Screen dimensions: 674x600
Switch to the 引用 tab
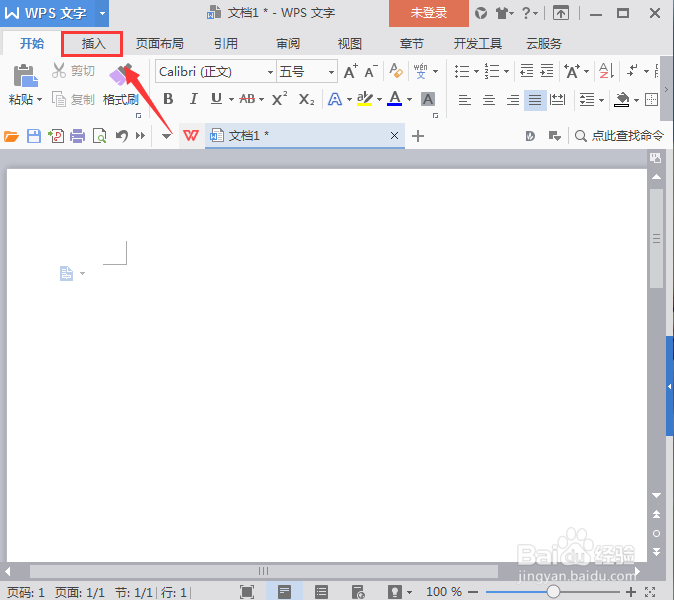coord(226,43)
